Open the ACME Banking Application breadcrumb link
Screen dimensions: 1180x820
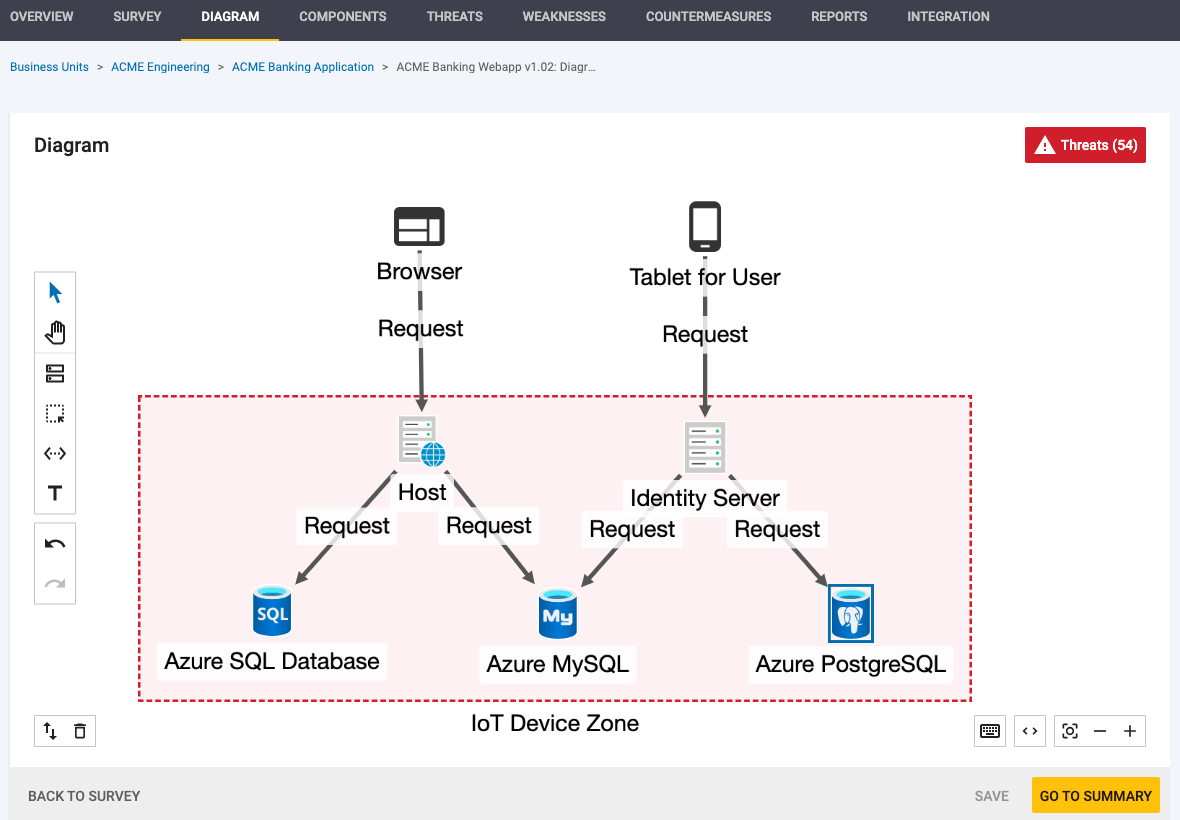[x=303, y=67]
